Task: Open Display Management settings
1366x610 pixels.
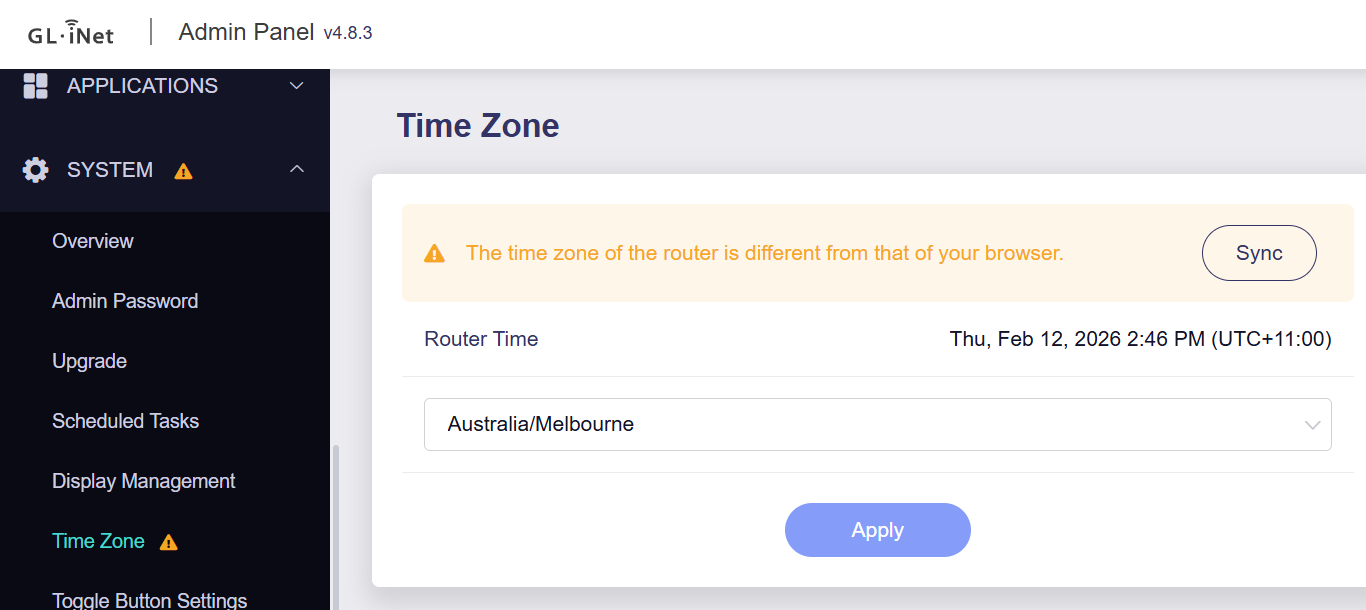Action: (x=143, y=481)
